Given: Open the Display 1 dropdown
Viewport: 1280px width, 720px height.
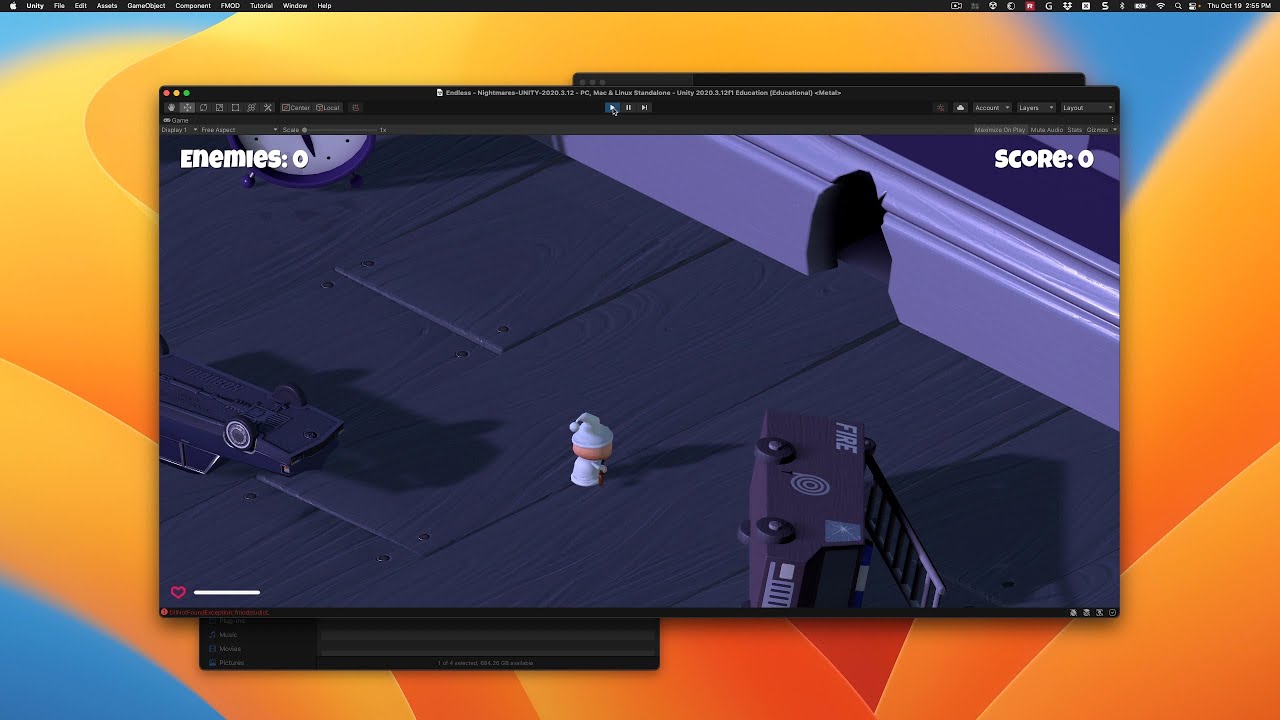Looking at the screenshot, I should tap(180, 130).
